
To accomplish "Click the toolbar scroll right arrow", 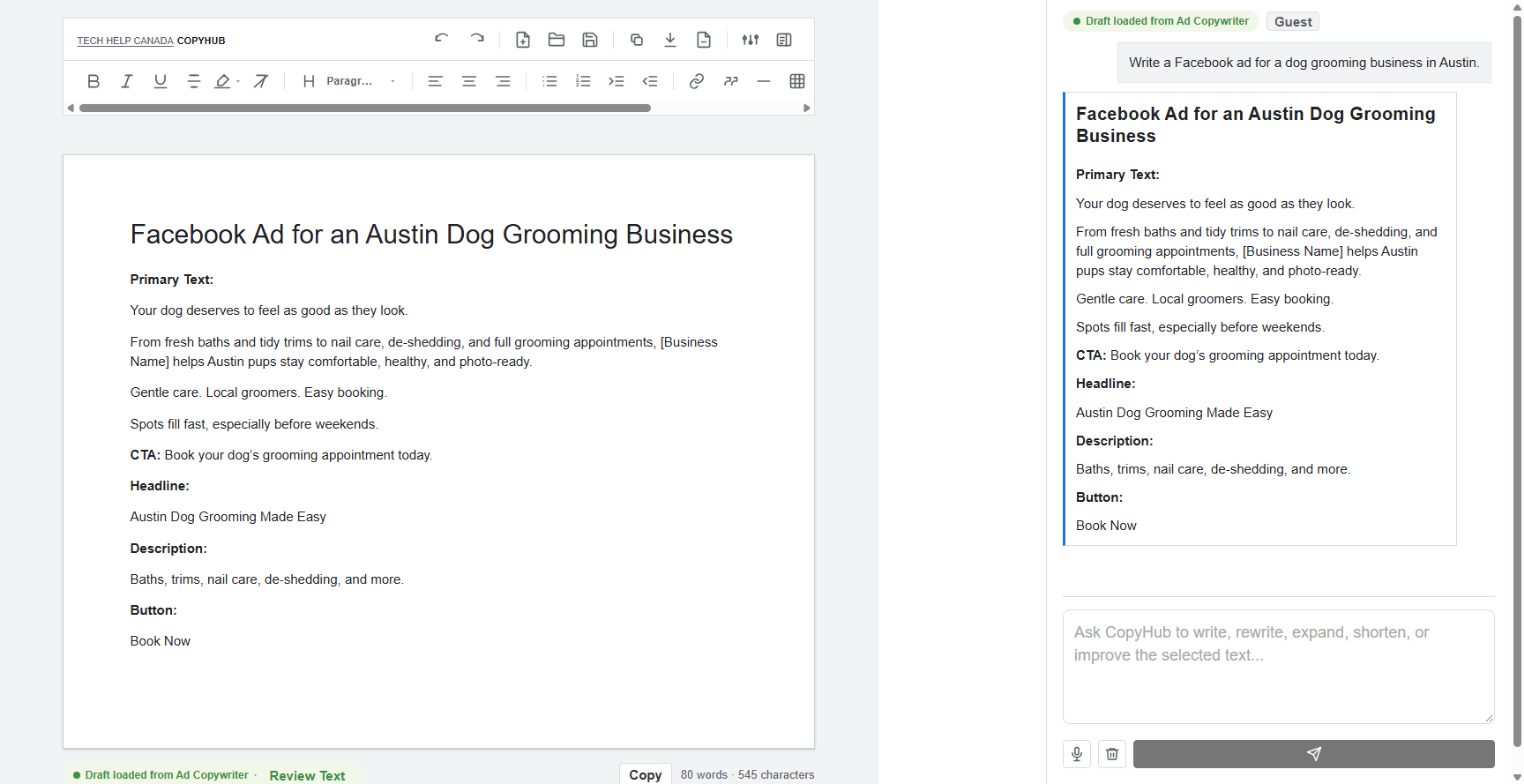I will [x=807, y=107].
